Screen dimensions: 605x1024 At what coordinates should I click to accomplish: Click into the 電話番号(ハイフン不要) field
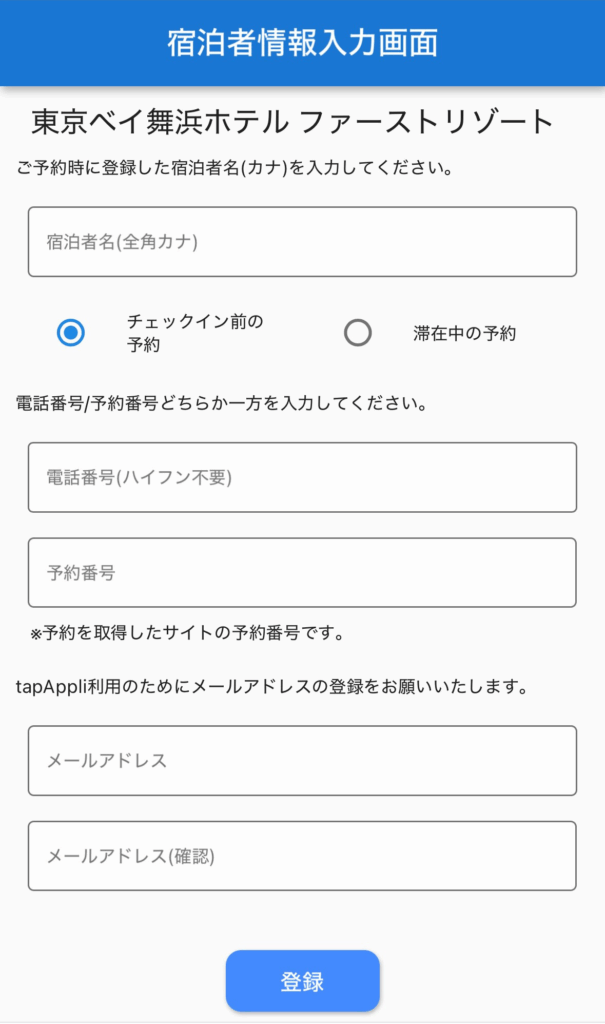tap(302, 478)
